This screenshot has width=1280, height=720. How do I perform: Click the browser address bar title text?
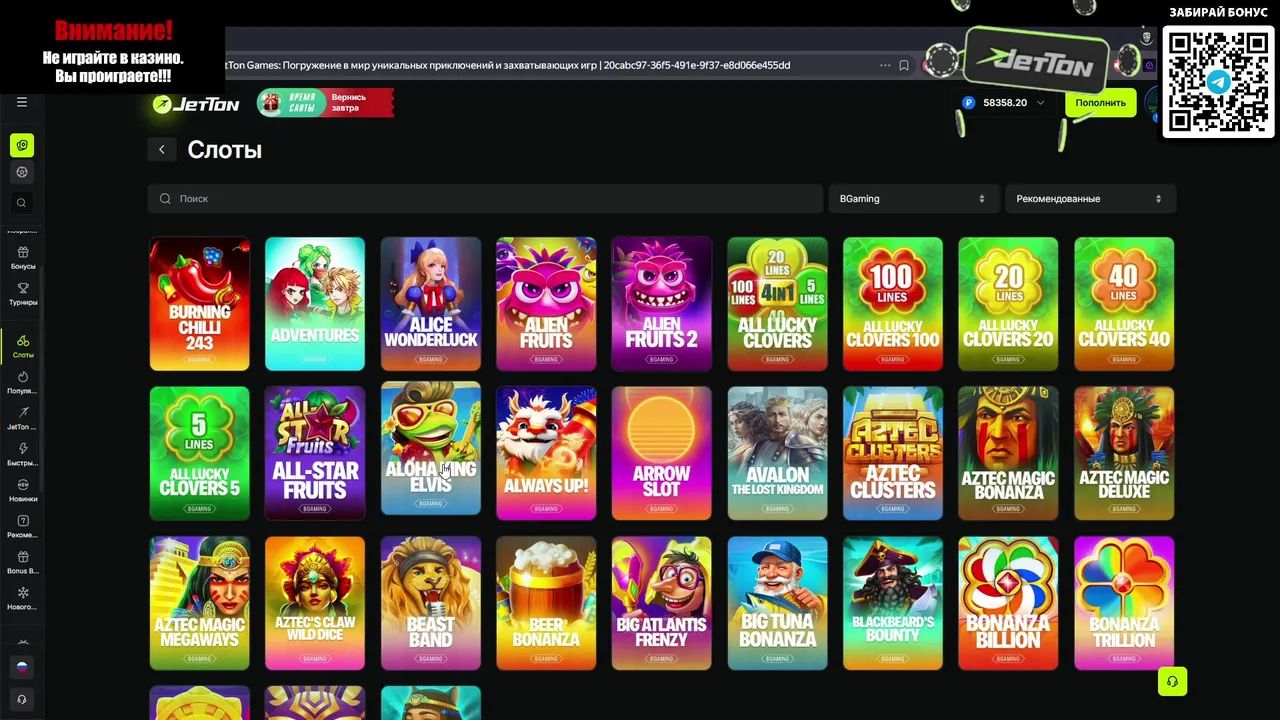510,65
